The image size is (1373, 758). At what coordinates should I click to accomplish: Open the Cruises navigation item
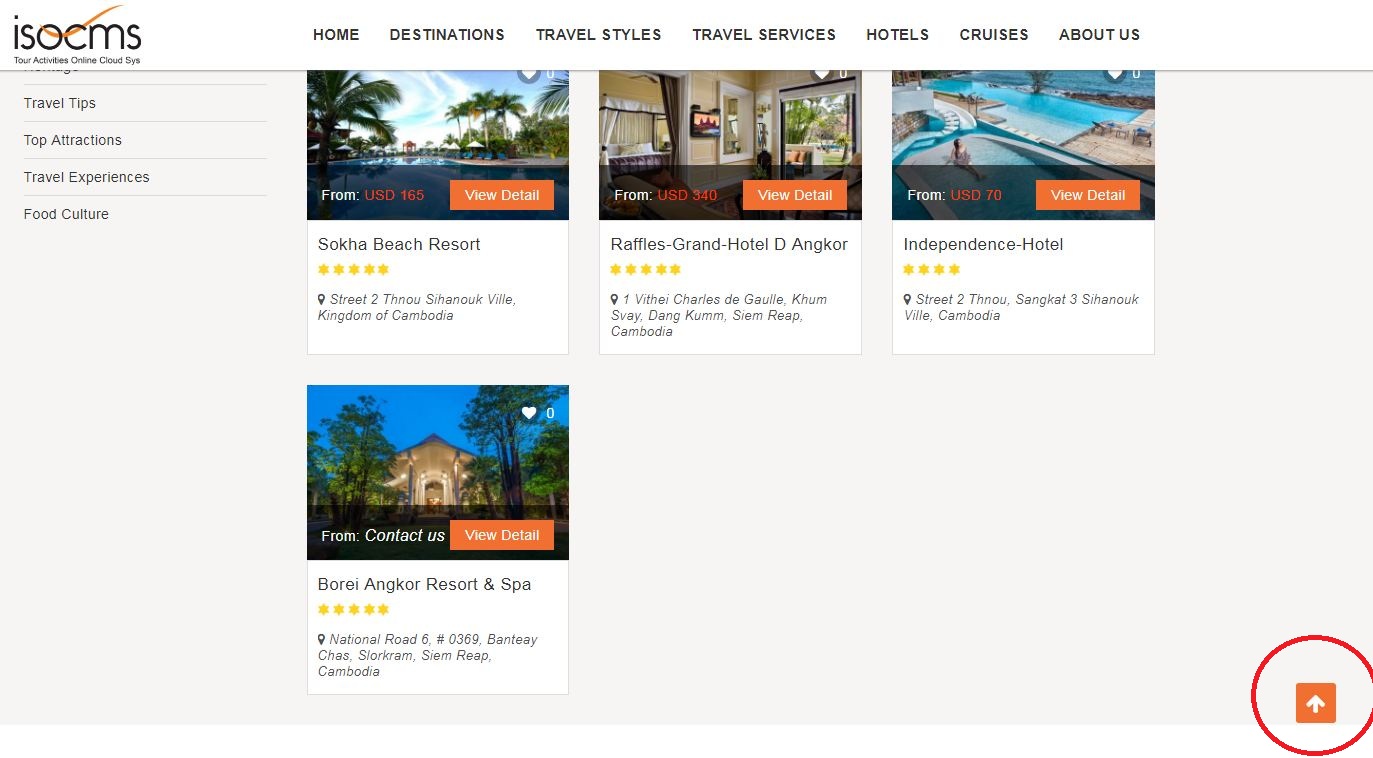994,34
